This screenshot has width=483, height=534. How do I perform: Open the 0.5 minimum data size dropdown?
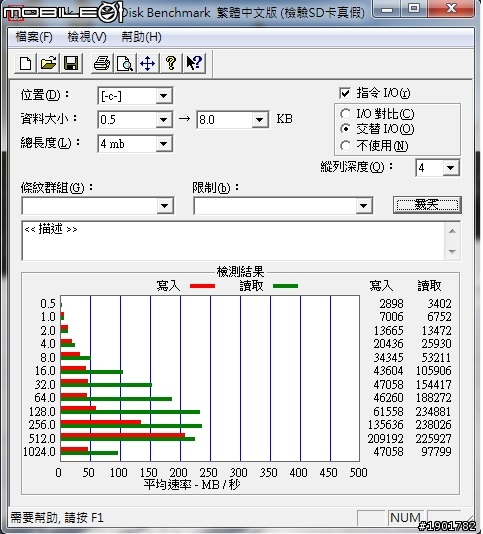point(163,120)
